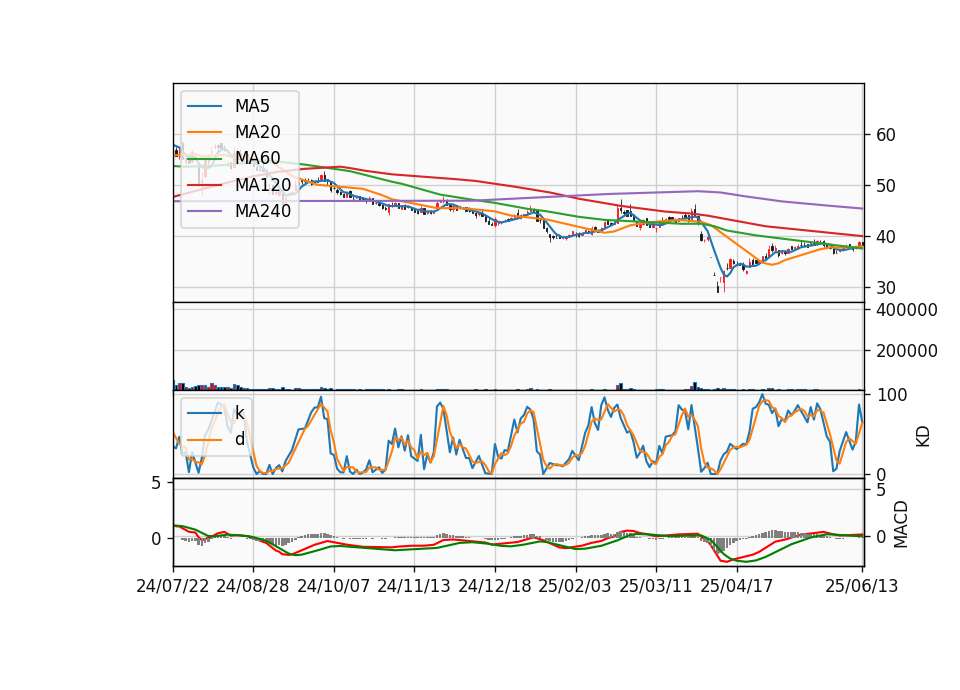Click the lowest candlestick near April 2025
The height and width of the screenshot is (690, 960).
pos(718,287)
